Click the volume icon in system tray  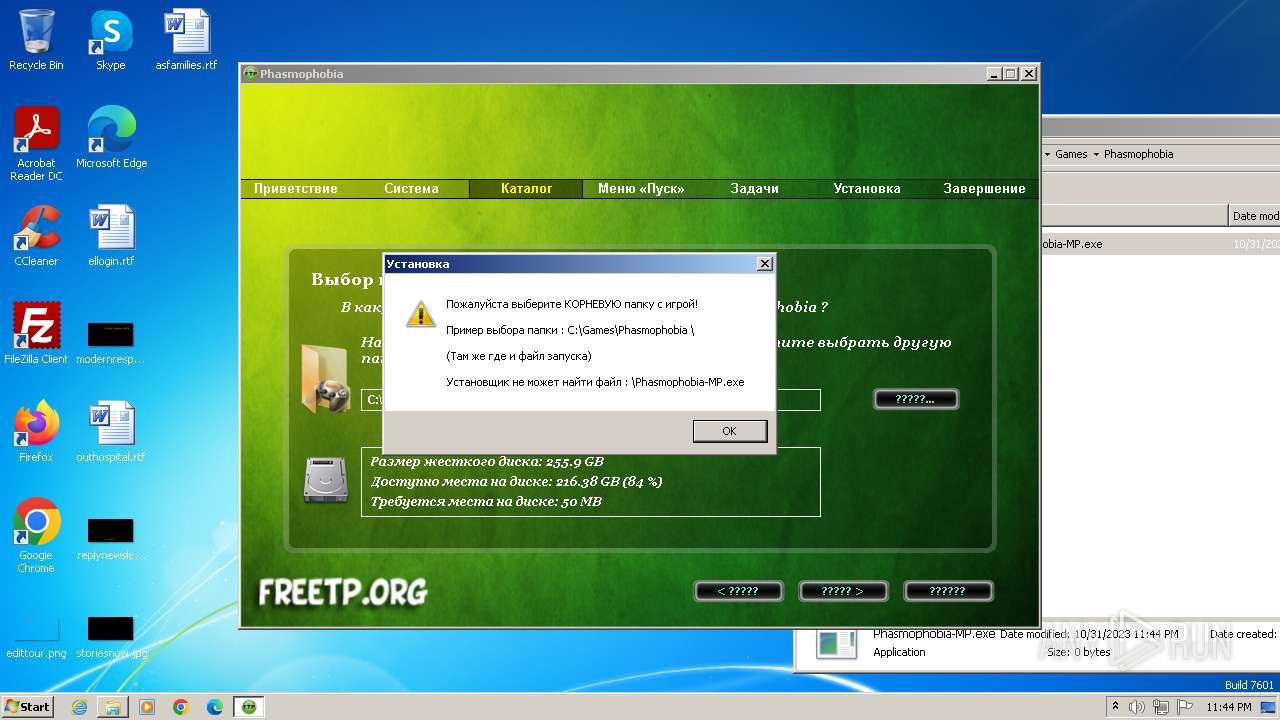click(1137, 707)
